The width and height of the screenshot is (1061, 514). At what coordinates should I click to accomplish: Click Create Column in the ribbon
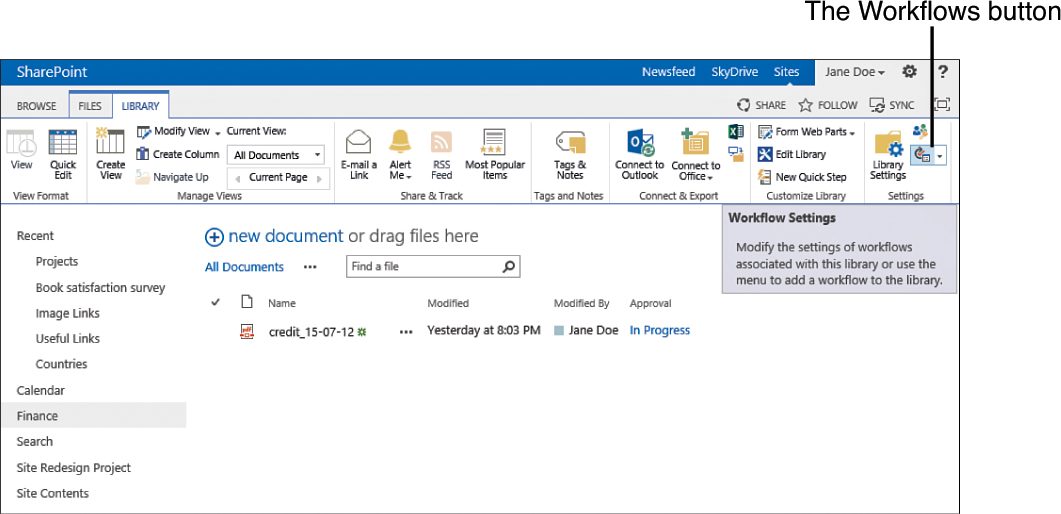pos(178,154)
